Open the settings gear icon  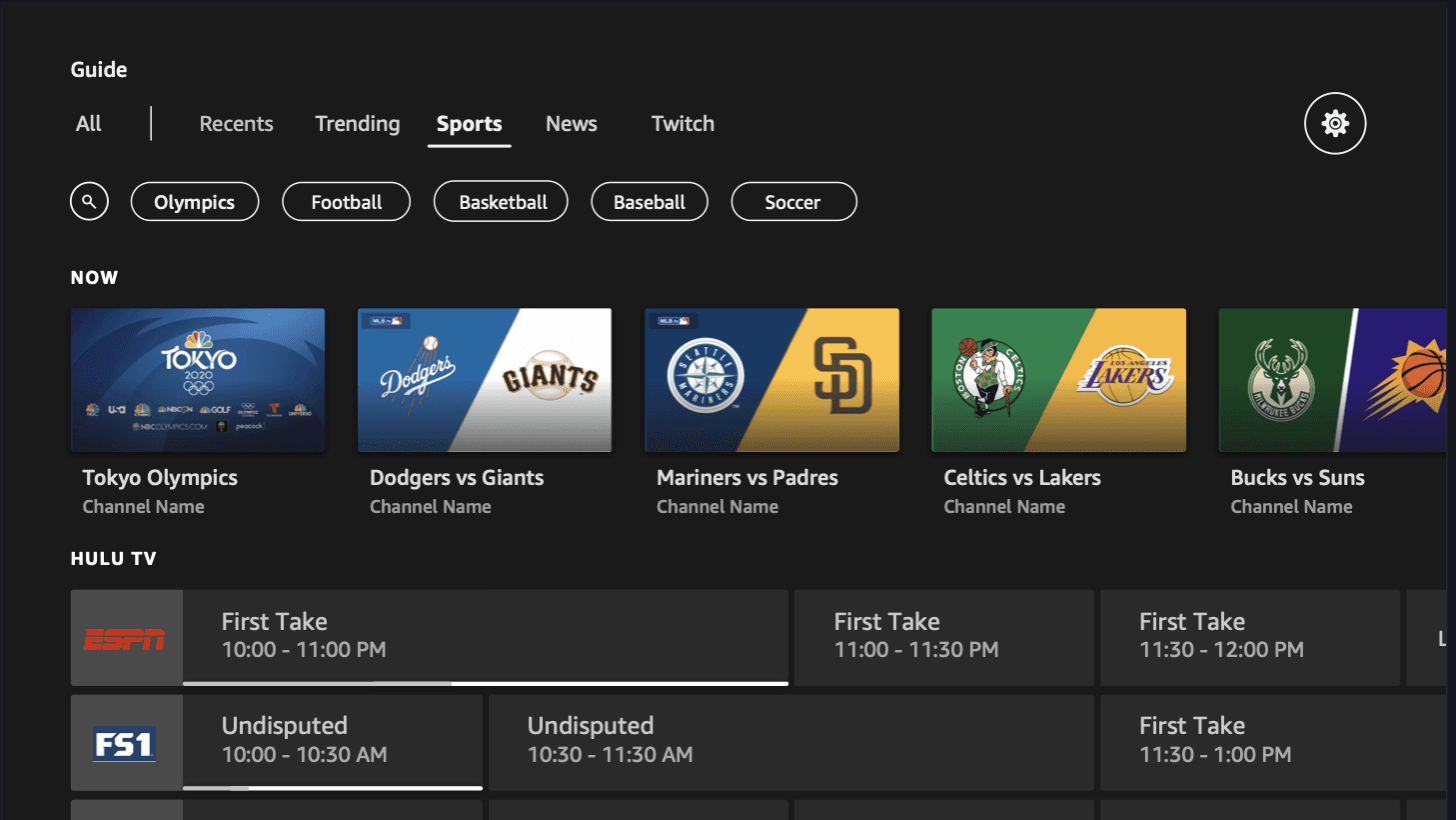(1335, 124)
